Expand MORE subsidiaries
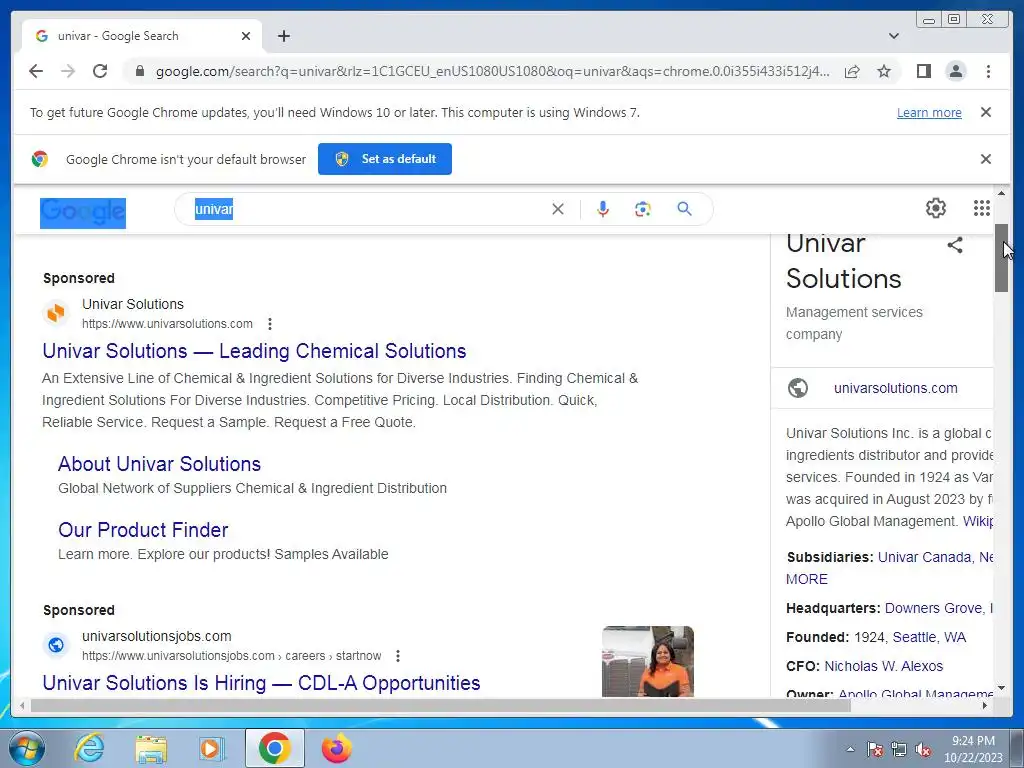Image resolution: width=1024 pixels, height=768 pixels. click(807, 579)
